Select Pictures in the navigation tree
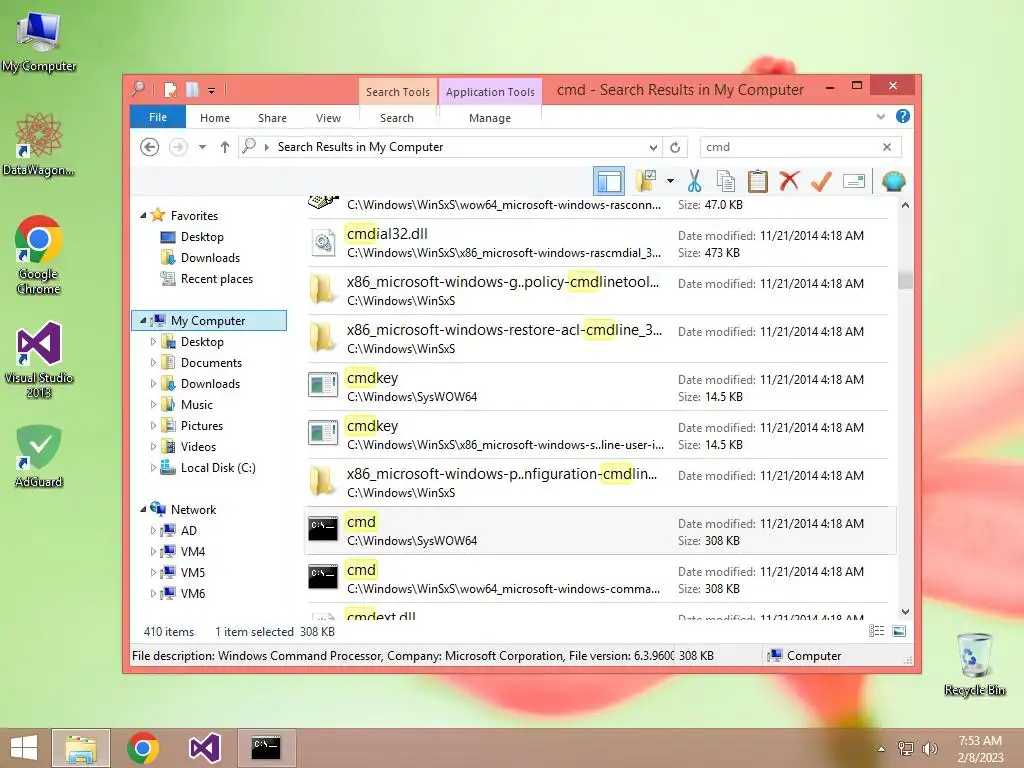The height and width of the screenshot is (768, 1024). point(201,426)
